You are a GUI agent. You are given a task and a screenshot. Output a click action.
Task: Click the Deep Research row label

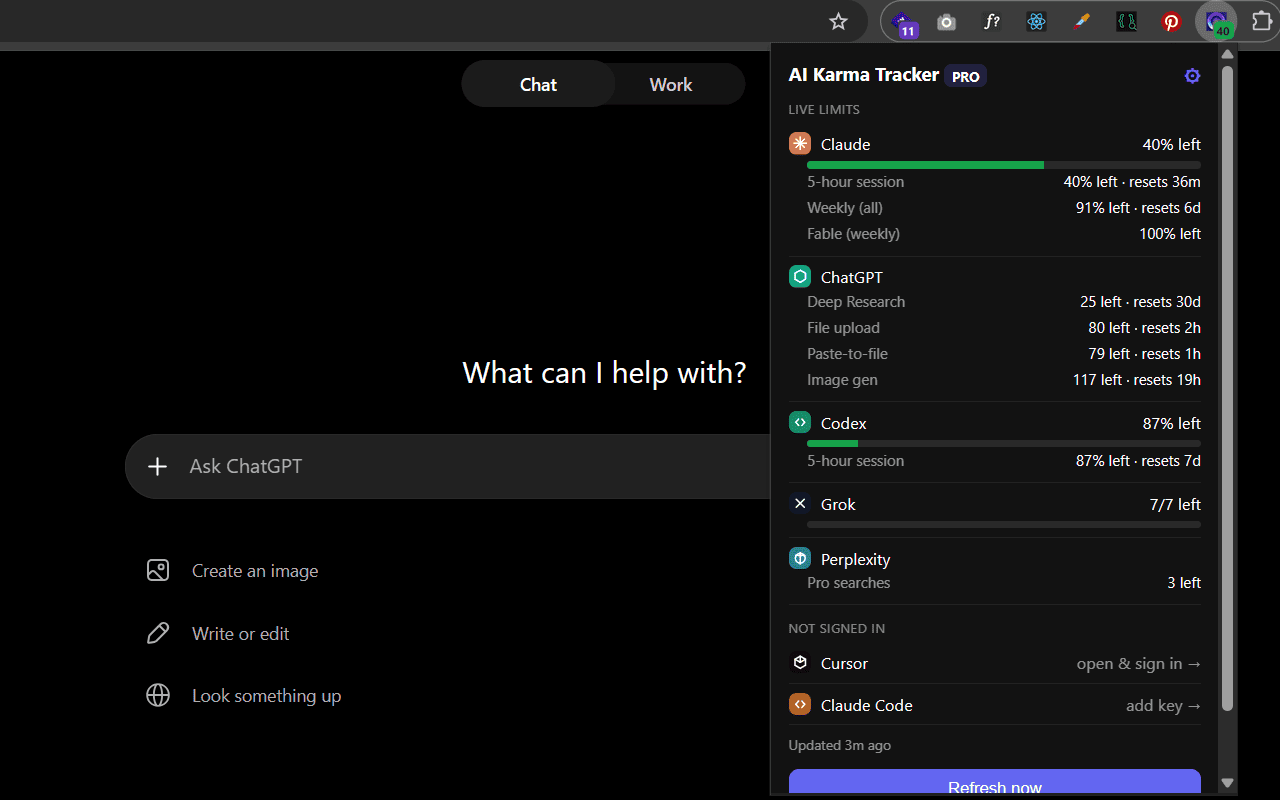(x=856, y=302)
